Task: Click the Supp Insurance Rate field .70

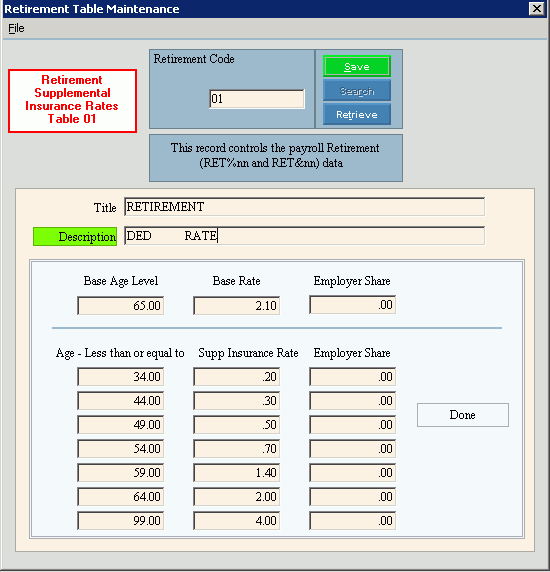Action: [236, 448]
